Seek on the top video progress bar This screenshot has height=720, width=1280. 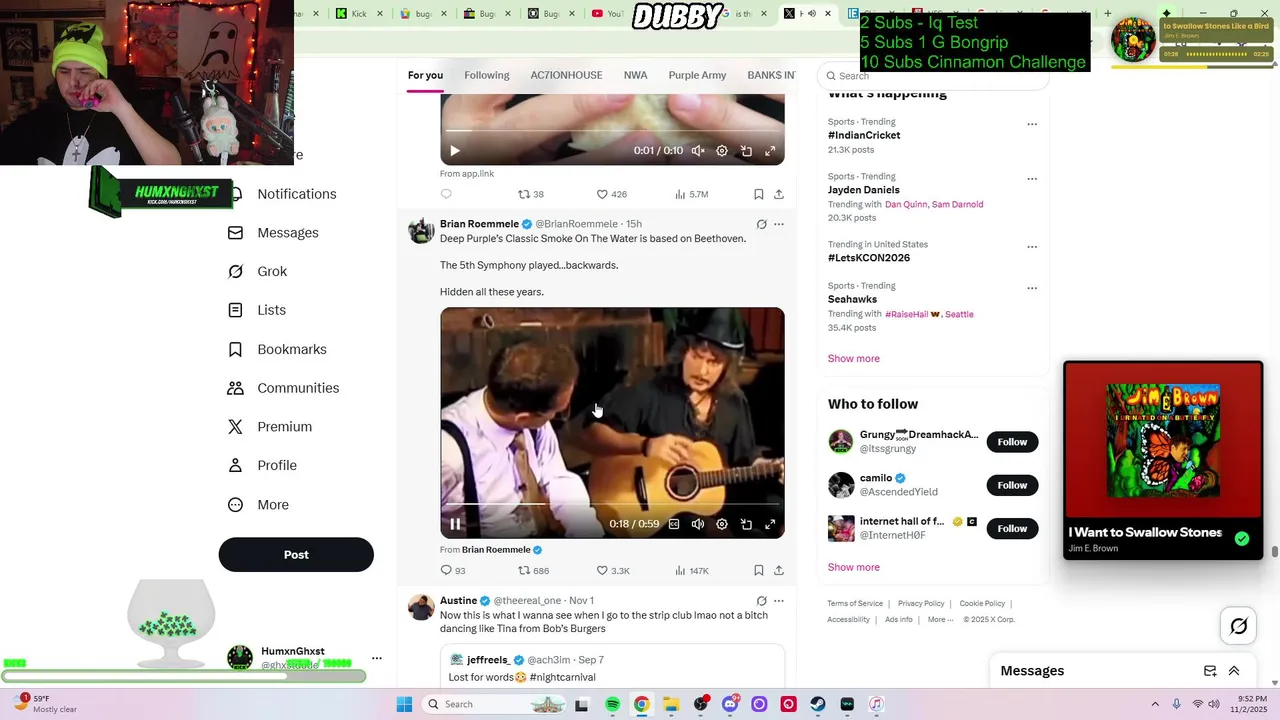click(612, 131)
